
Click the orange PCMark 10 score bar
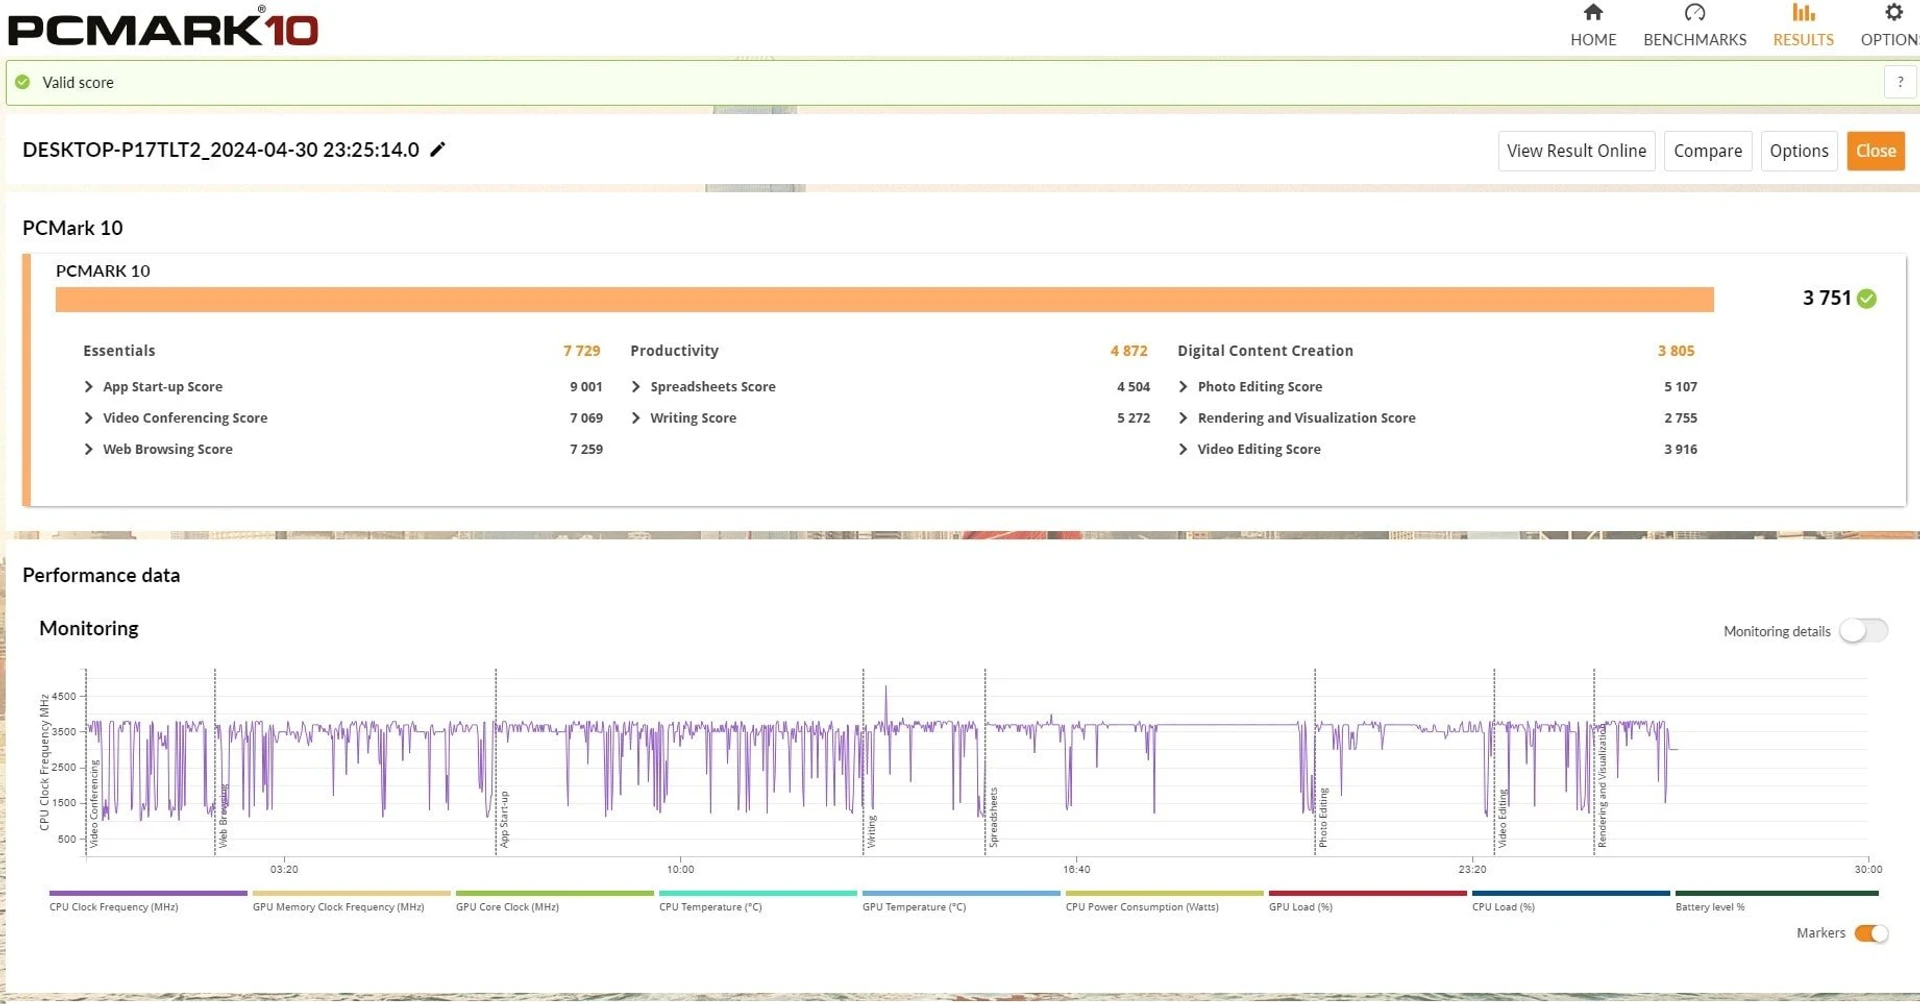point(884,300)
